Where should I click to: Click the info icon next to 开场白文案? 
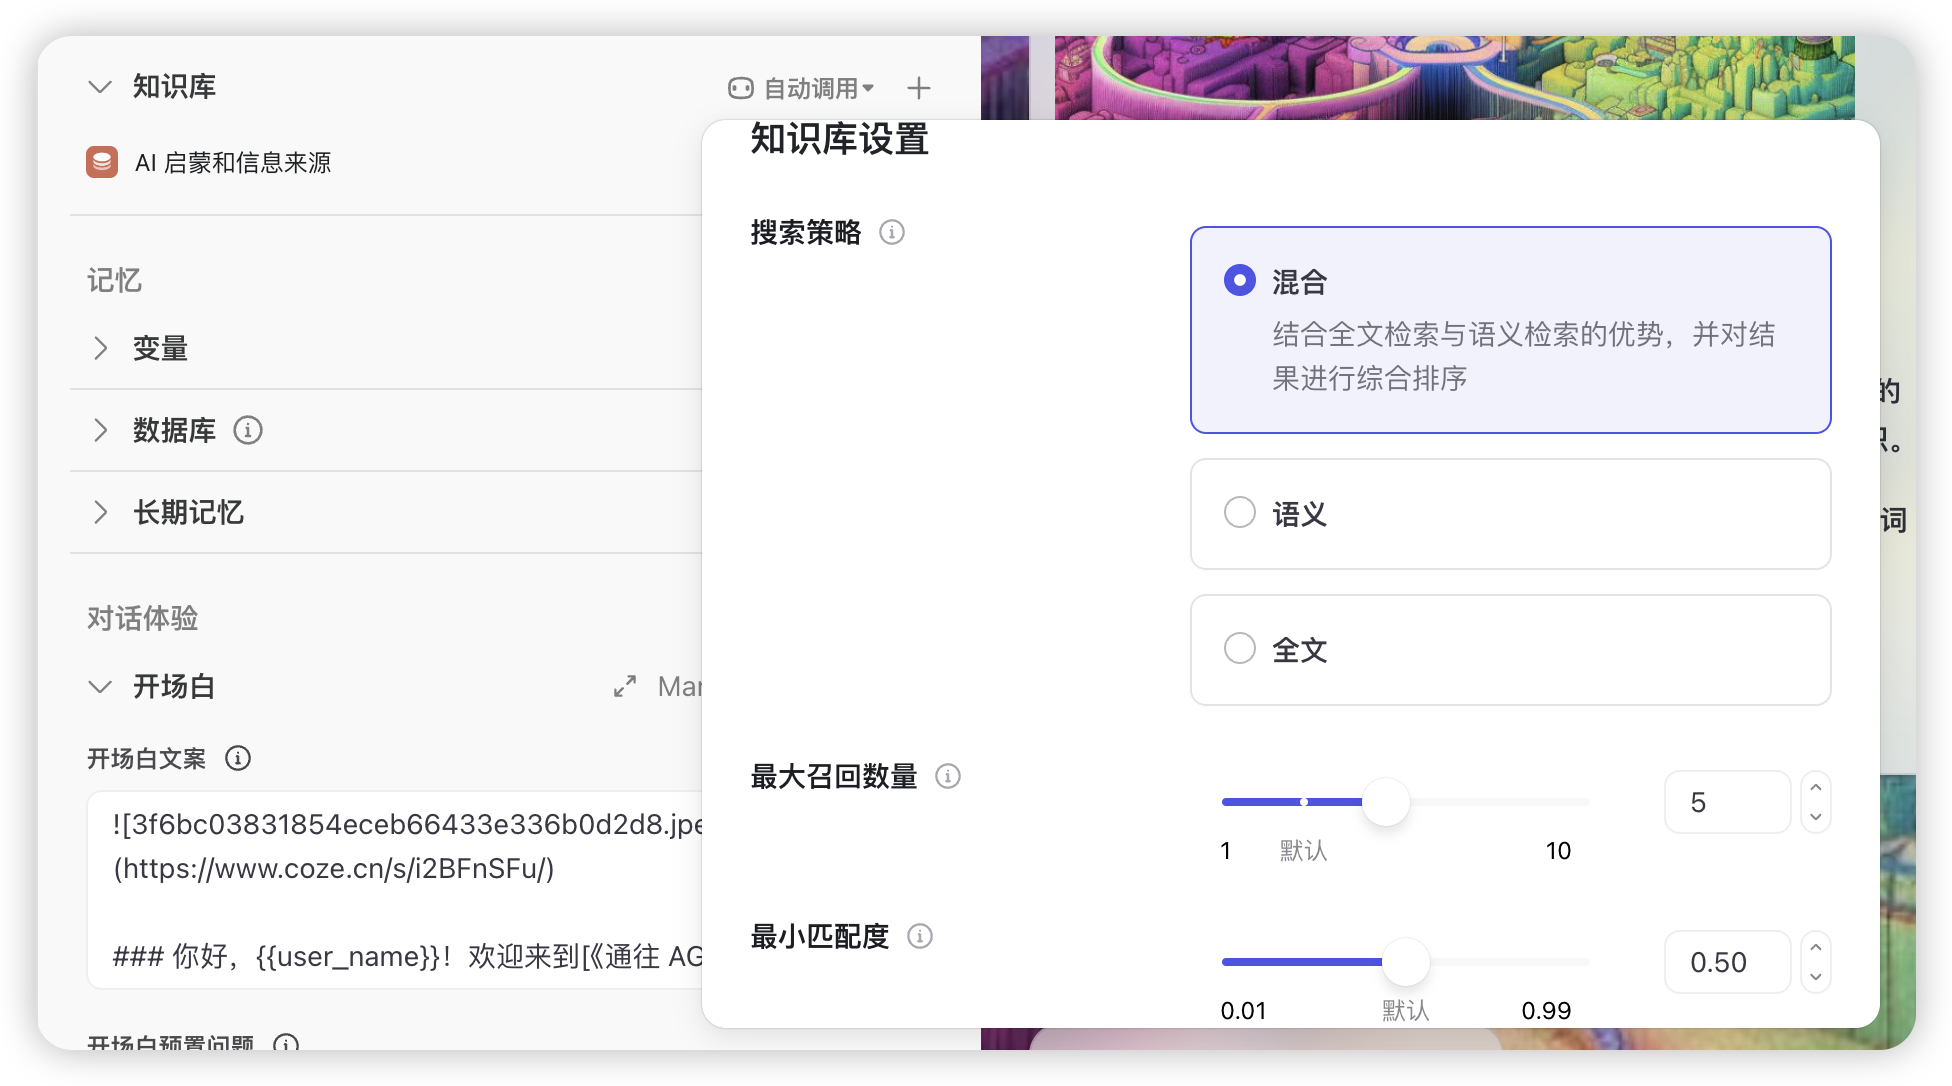pos(238,758)
